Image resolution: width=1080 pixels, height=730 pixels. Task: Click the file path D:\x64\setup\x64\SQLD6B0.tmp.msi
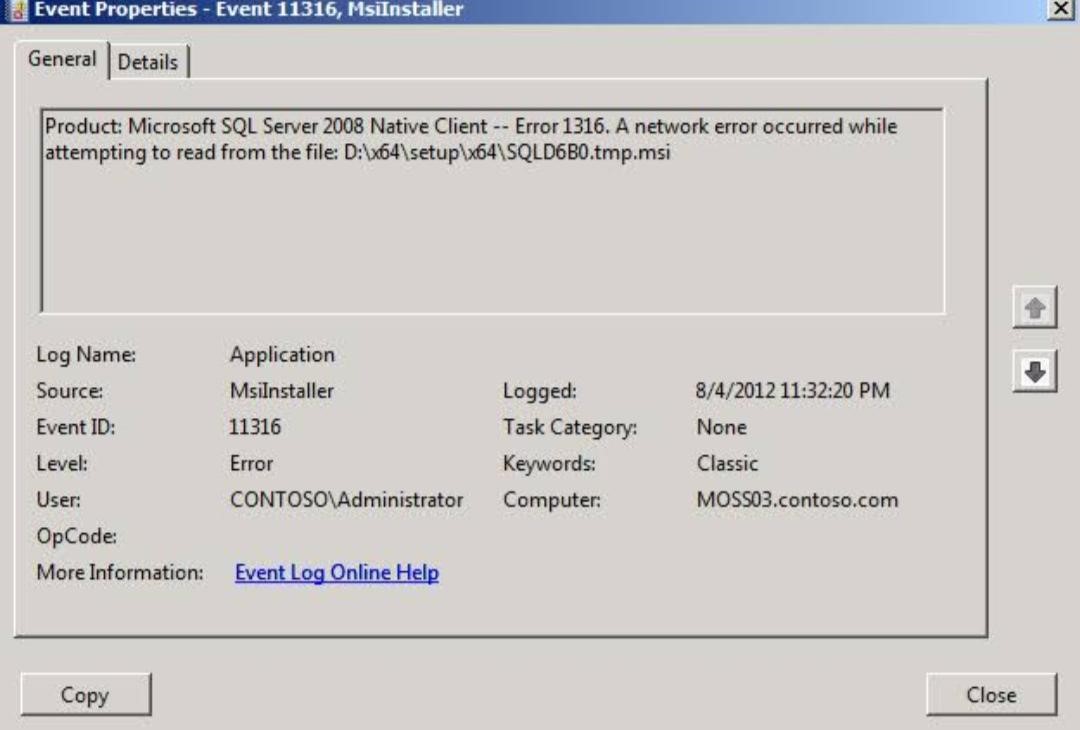click(x=507, y=152)
